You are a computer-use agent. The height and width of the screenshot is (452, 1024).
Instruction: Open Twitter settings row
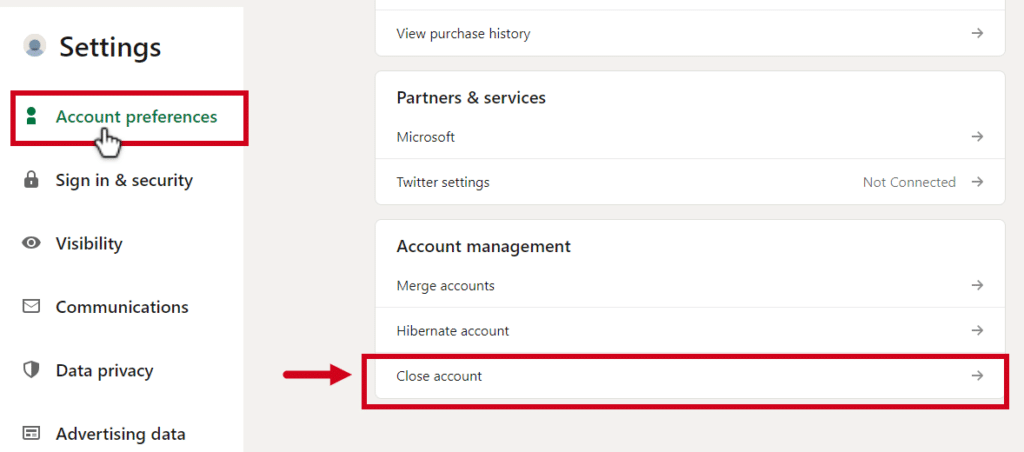tap(443, 182)
